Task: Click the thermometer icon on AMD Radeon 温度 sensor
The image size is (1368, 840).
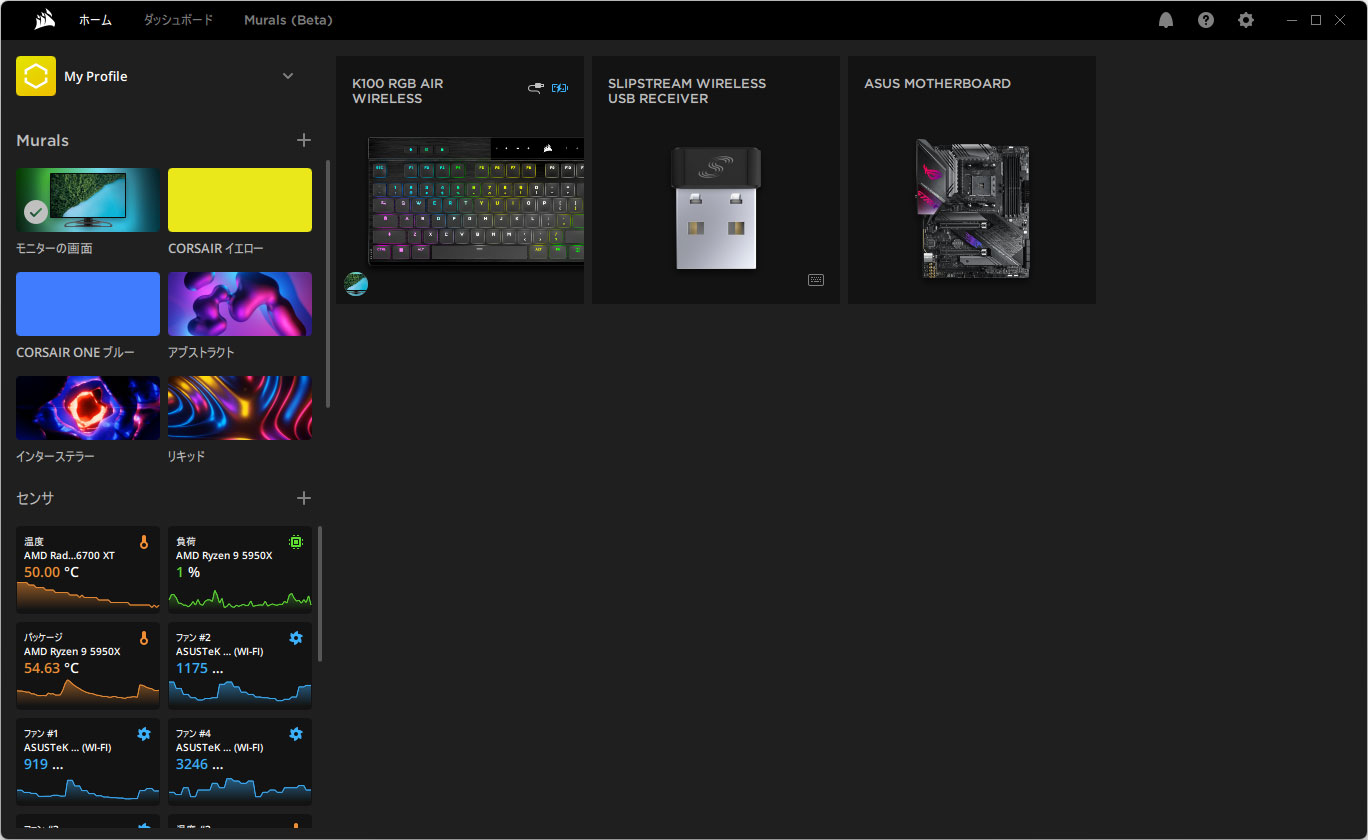Action: [144, 542]
